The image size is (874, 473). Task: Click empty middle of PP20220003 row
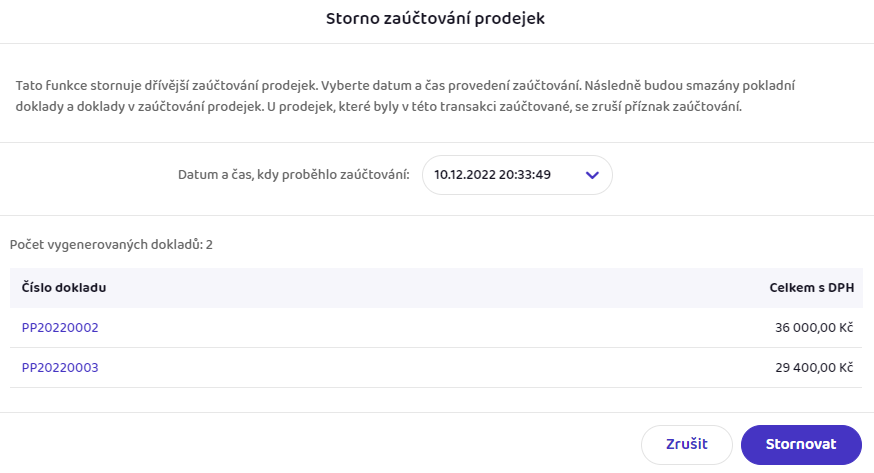click(436, 368)
